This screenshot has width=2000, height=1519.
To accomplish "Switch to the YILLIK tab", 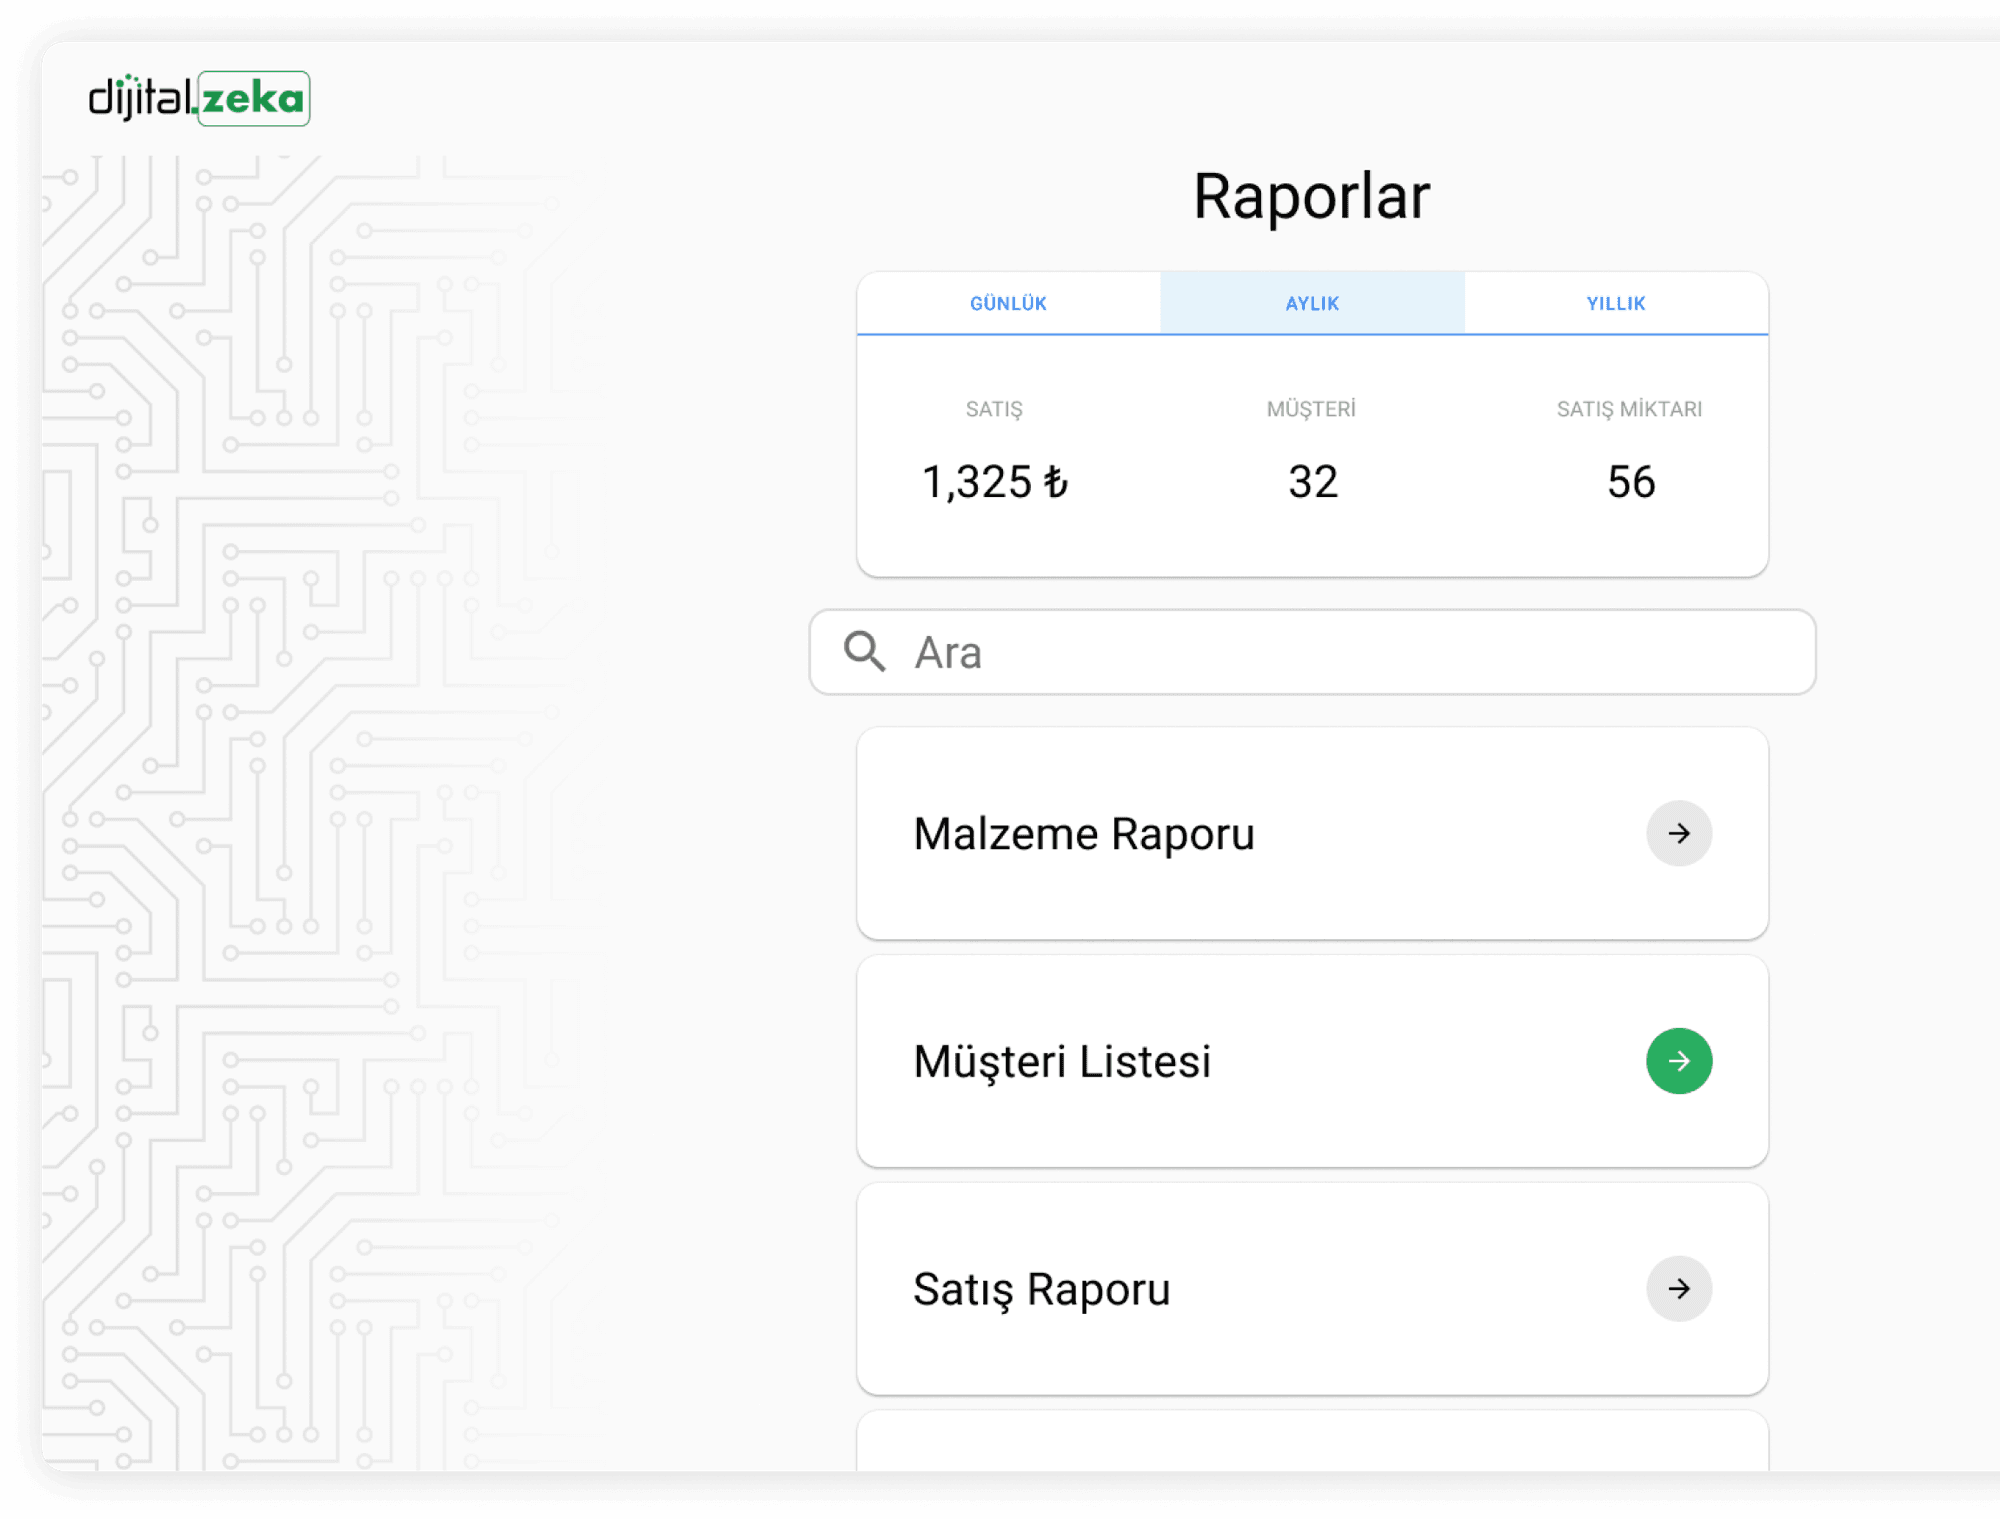I will 1616,303.
